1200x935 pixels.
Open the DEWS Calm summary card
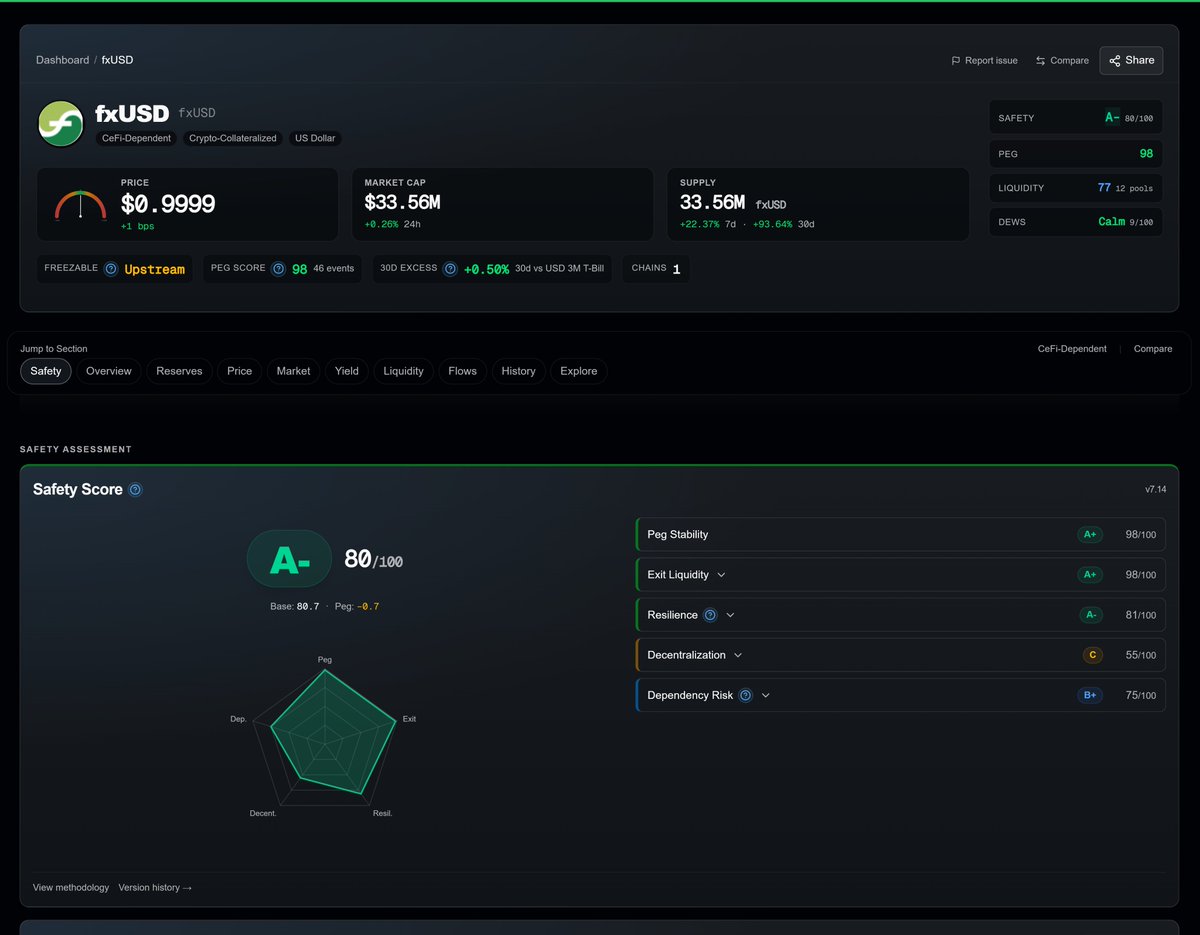coord(1076,222)
